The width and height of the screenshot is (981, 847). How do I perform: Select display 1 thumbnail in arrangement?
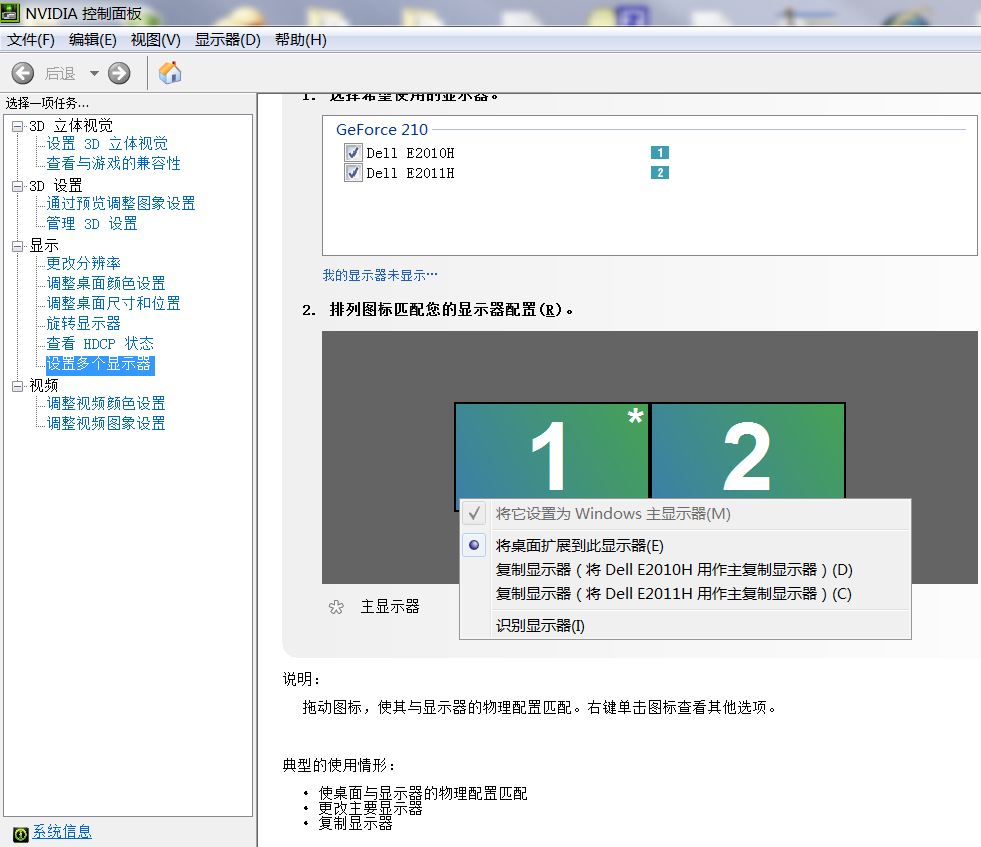coord(551,450)
